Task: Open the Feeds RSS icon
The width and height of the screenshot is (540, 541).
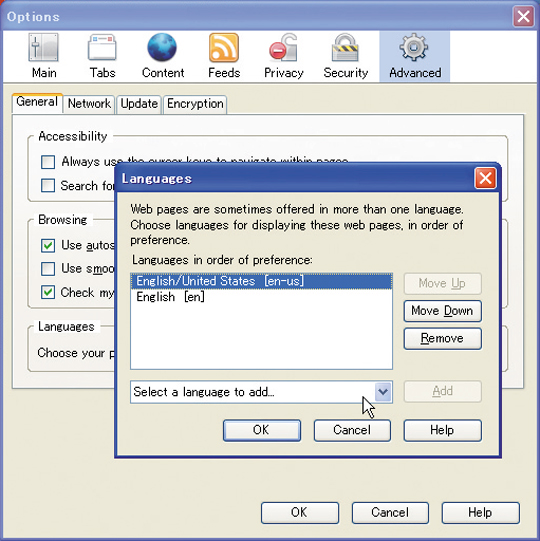Action: tap(224, 48)
